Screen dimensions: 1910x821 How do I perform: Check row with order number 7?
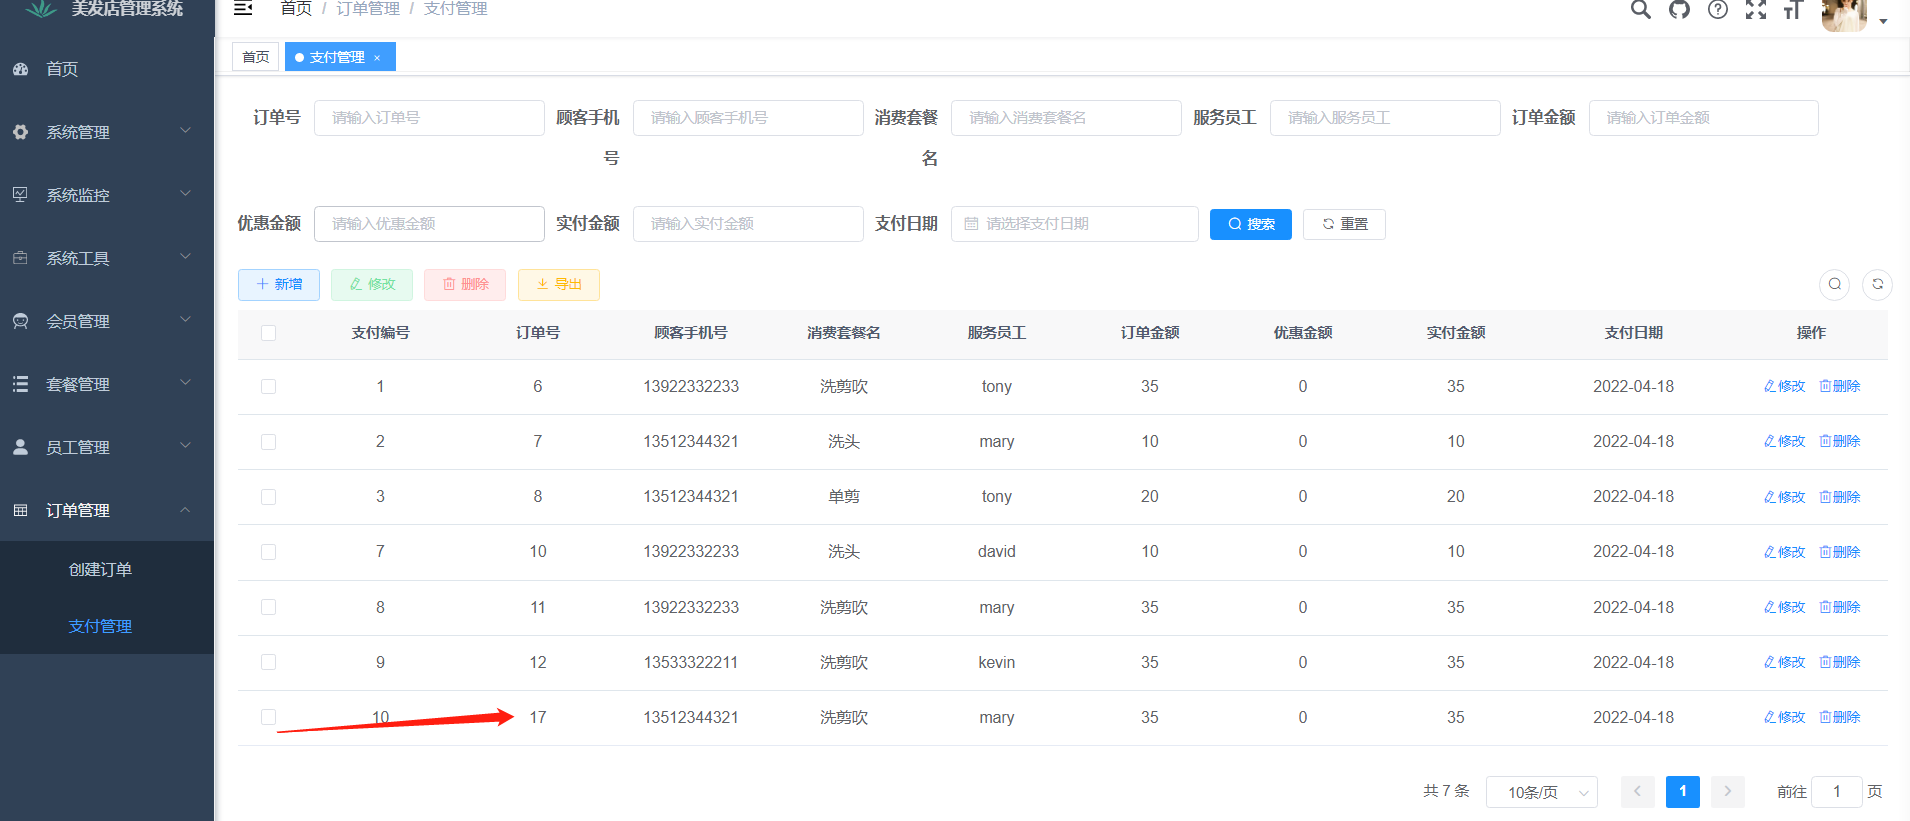pyautogui.click(x=268, y=441)
